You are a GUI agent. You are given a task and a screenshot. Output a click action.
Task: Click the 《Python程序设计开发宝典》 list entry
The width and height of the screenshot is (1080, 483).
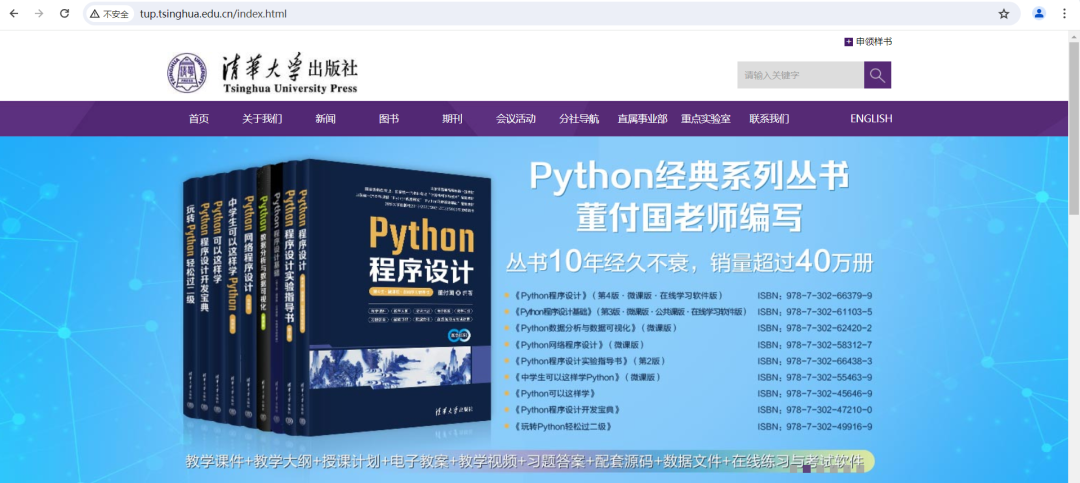click(568, 411)
